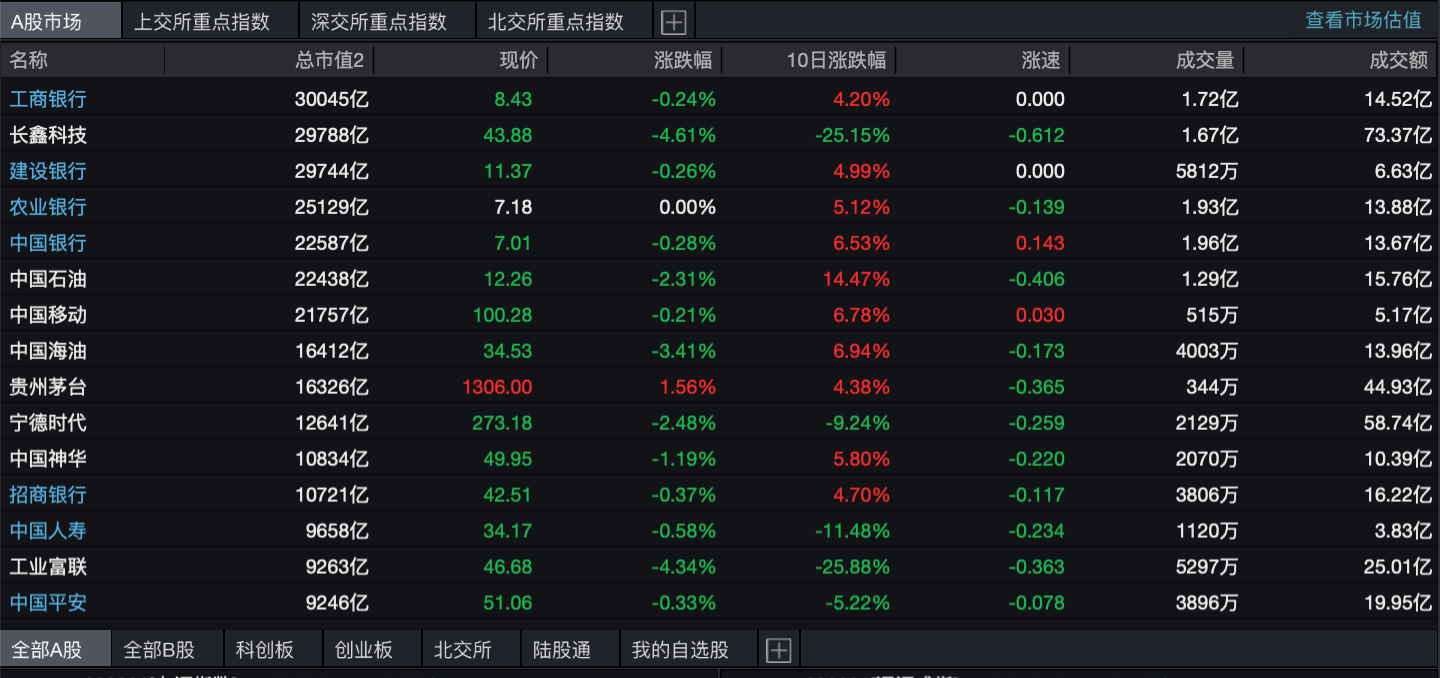Screen dimensions: 1440x678
Task: Click the 0.143 speed value of 中国银行
Action: 1040,243
